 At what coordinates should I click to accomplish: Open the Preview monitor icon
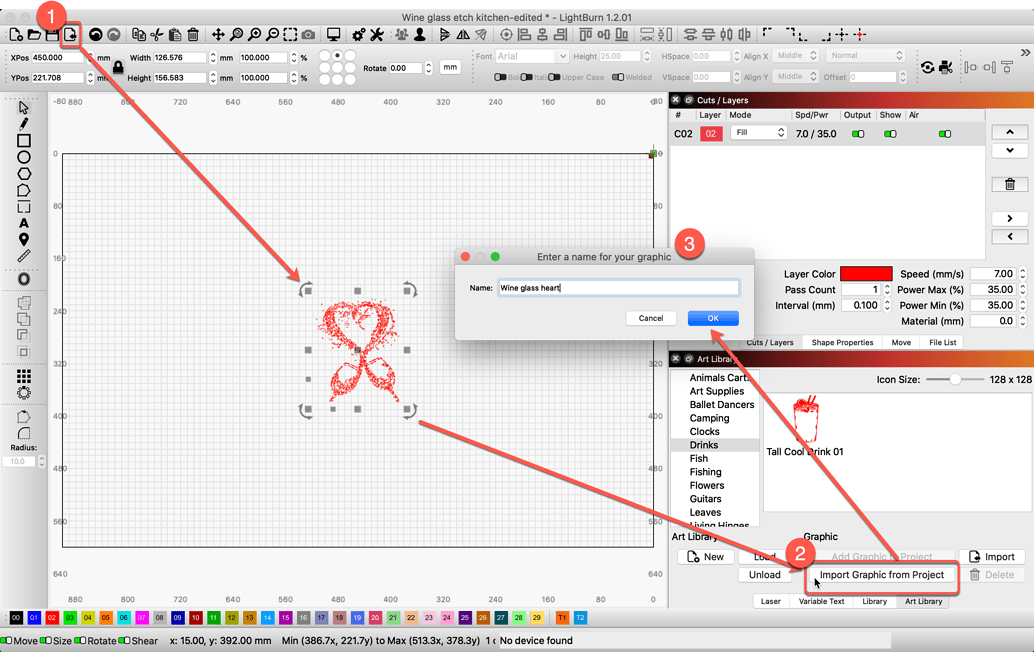coord(334,35)
